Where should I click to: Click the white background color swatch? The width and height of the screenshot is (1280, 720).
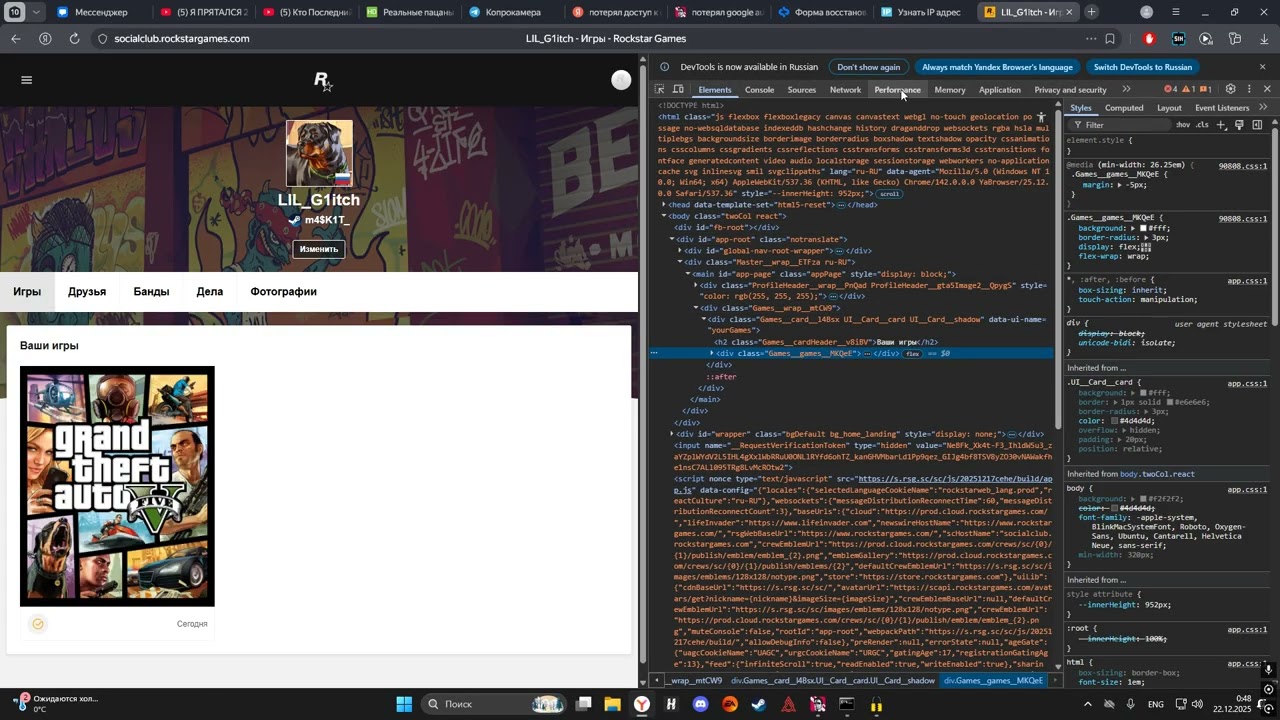[x=1144, y=228]
